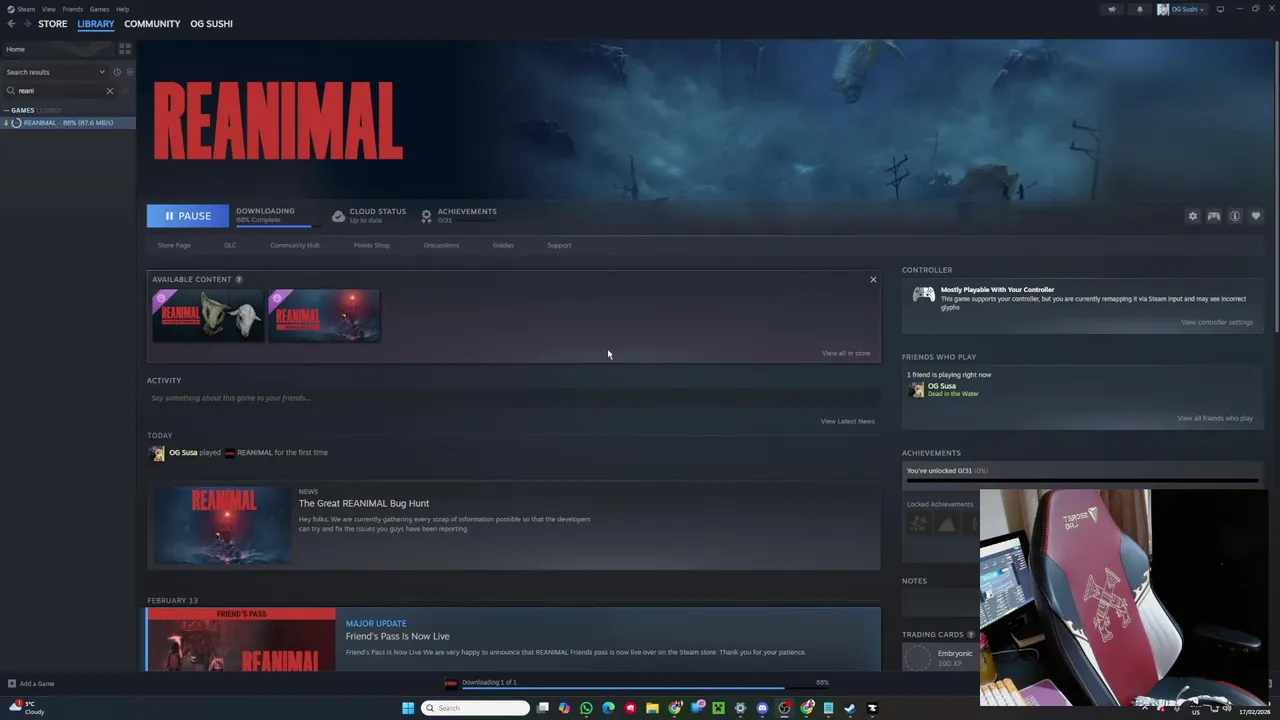The height and width of the screenshot is (720, 1280).
Task: Open the announcements megaphone icon
Action: coord(1111,9)
